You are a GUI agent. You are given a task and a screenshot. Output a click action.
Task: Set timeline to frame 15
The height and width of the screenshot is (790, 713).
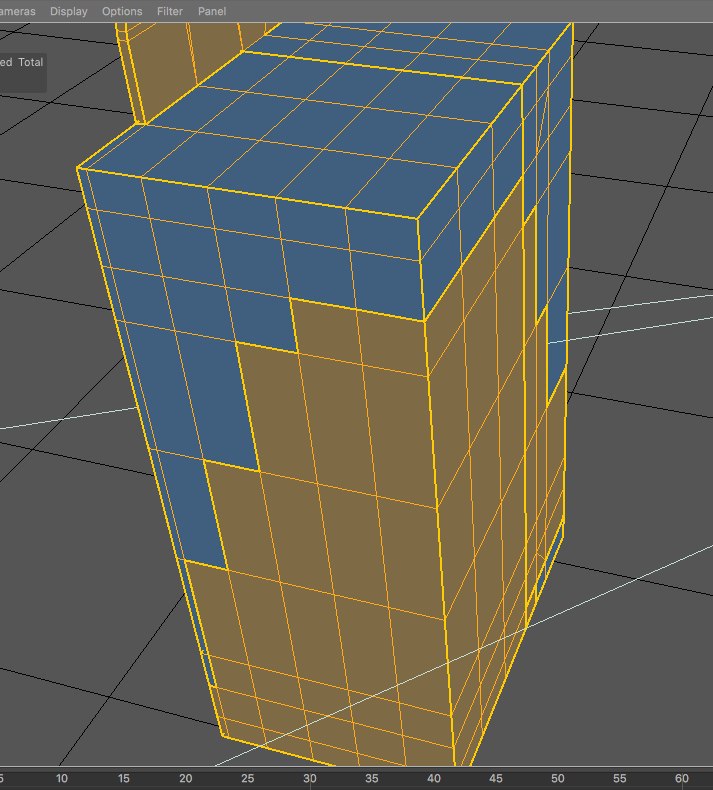pyautogui.click(x=123, y=778)
